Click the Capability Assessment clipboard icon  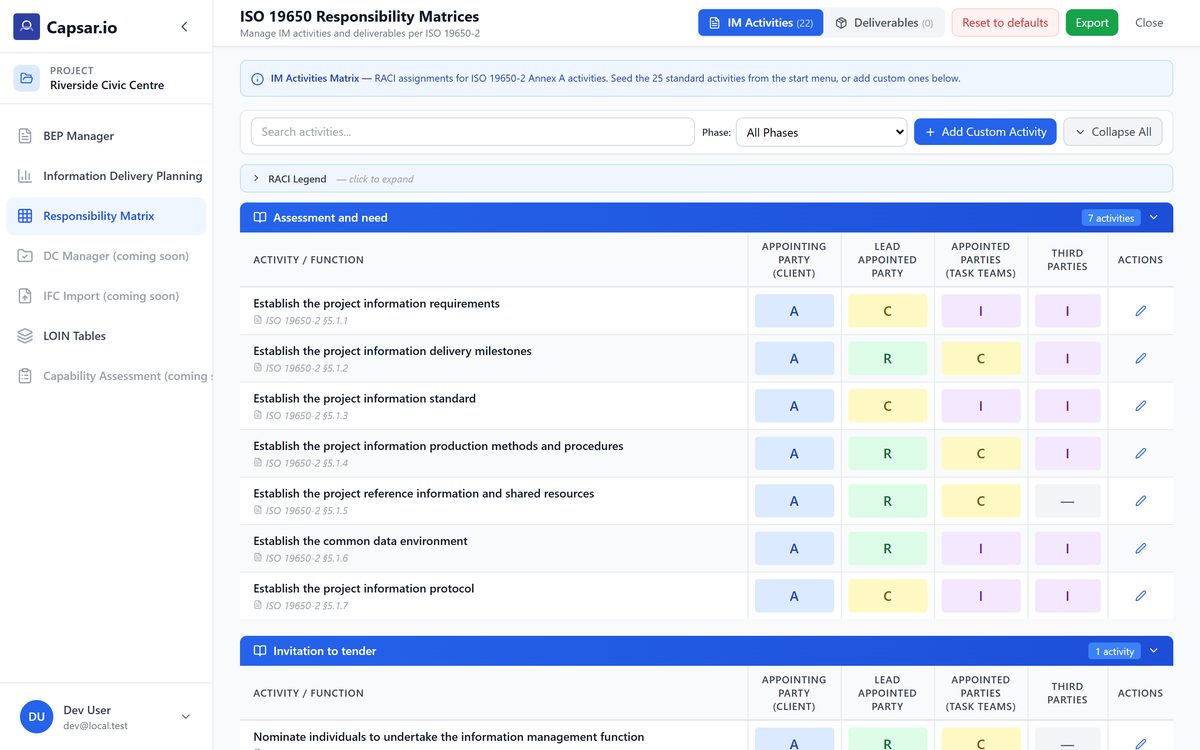25,376
